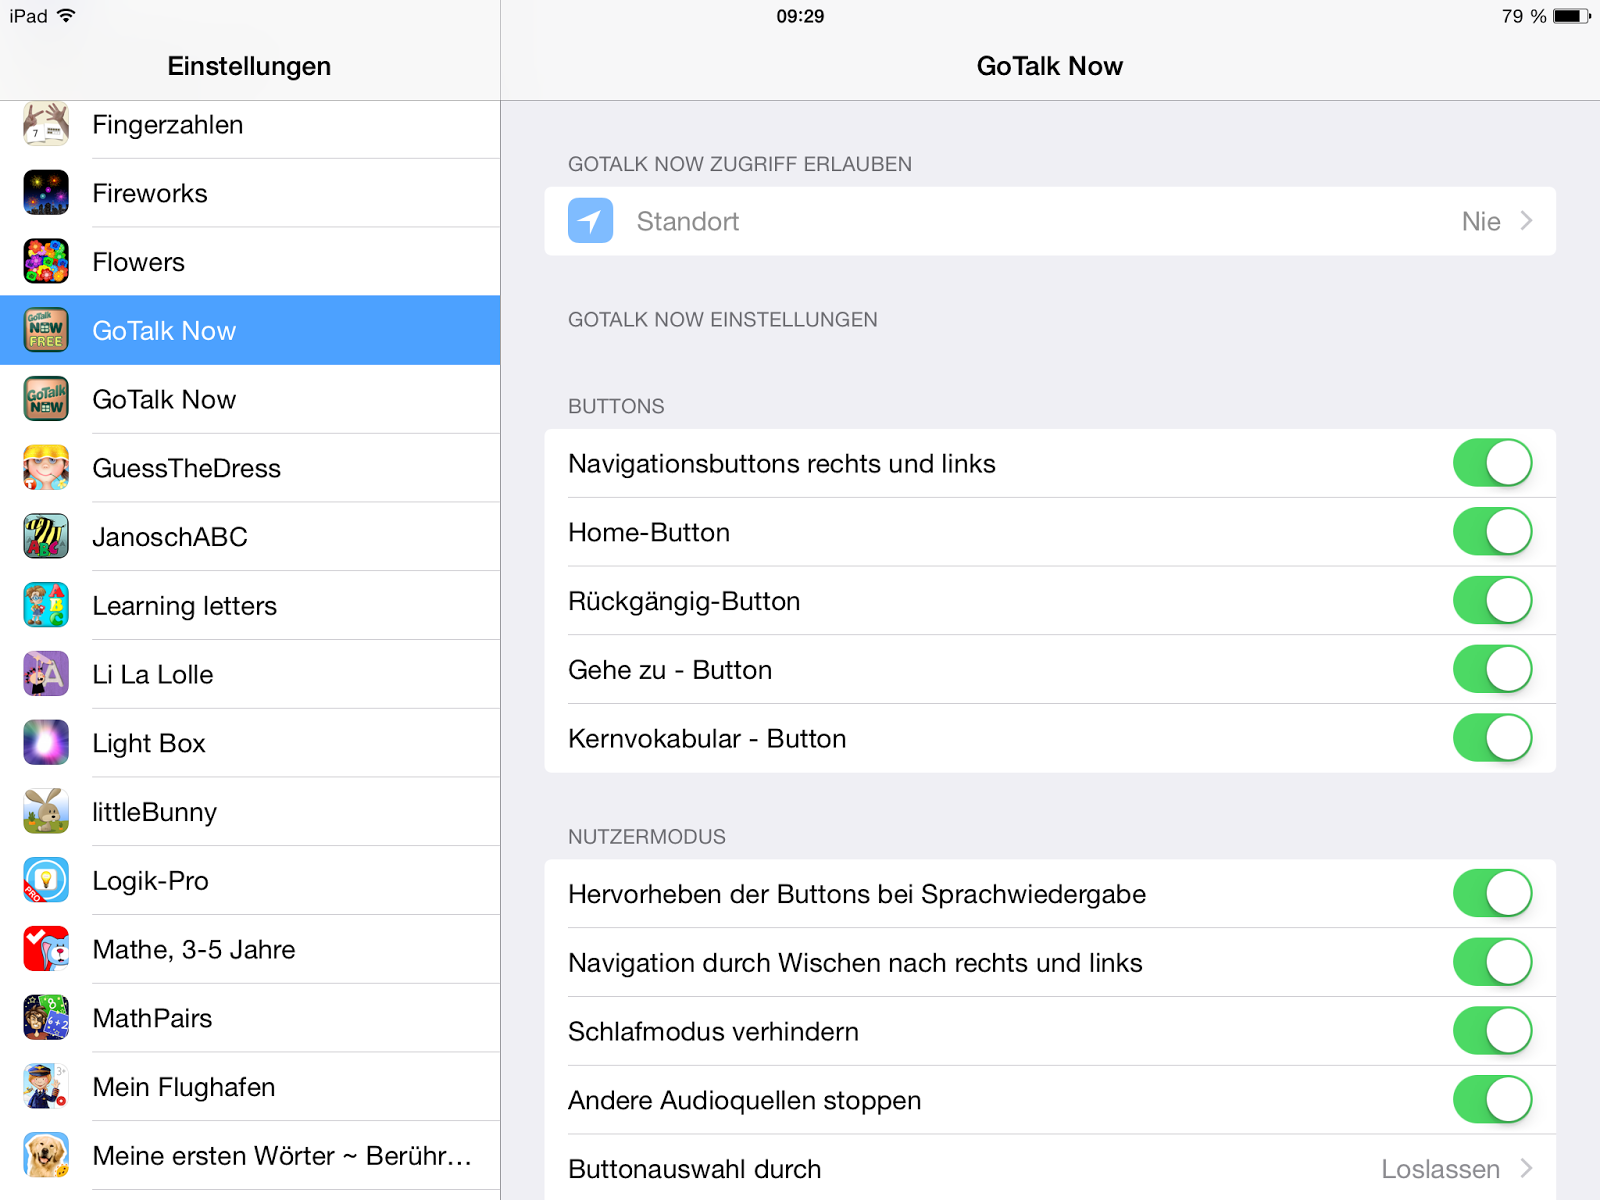Tap the littleBunny app icon
This screenshot has height=1200, width=1600.
pos(46,812)
